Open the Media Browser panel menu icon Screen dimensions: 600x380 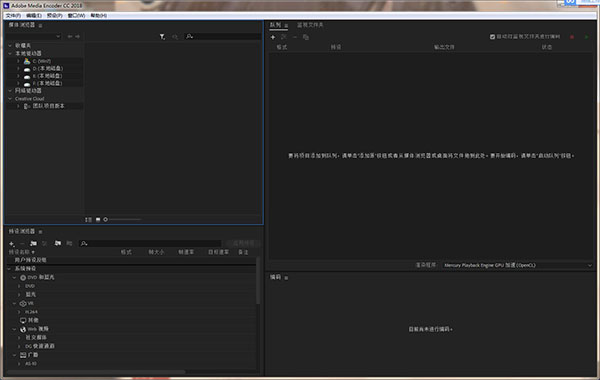[x=40, y=25]
